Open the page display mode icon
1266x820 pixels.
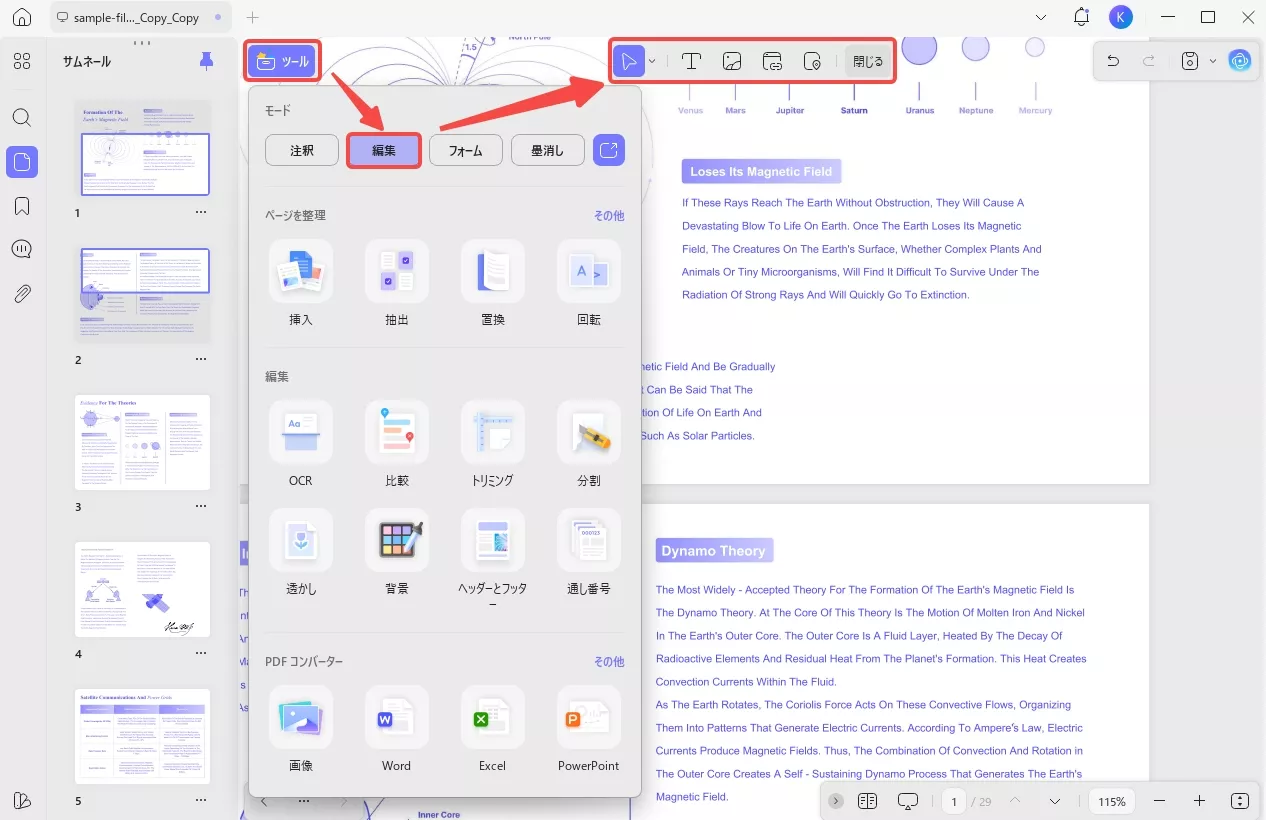click(x=867, y=801)
